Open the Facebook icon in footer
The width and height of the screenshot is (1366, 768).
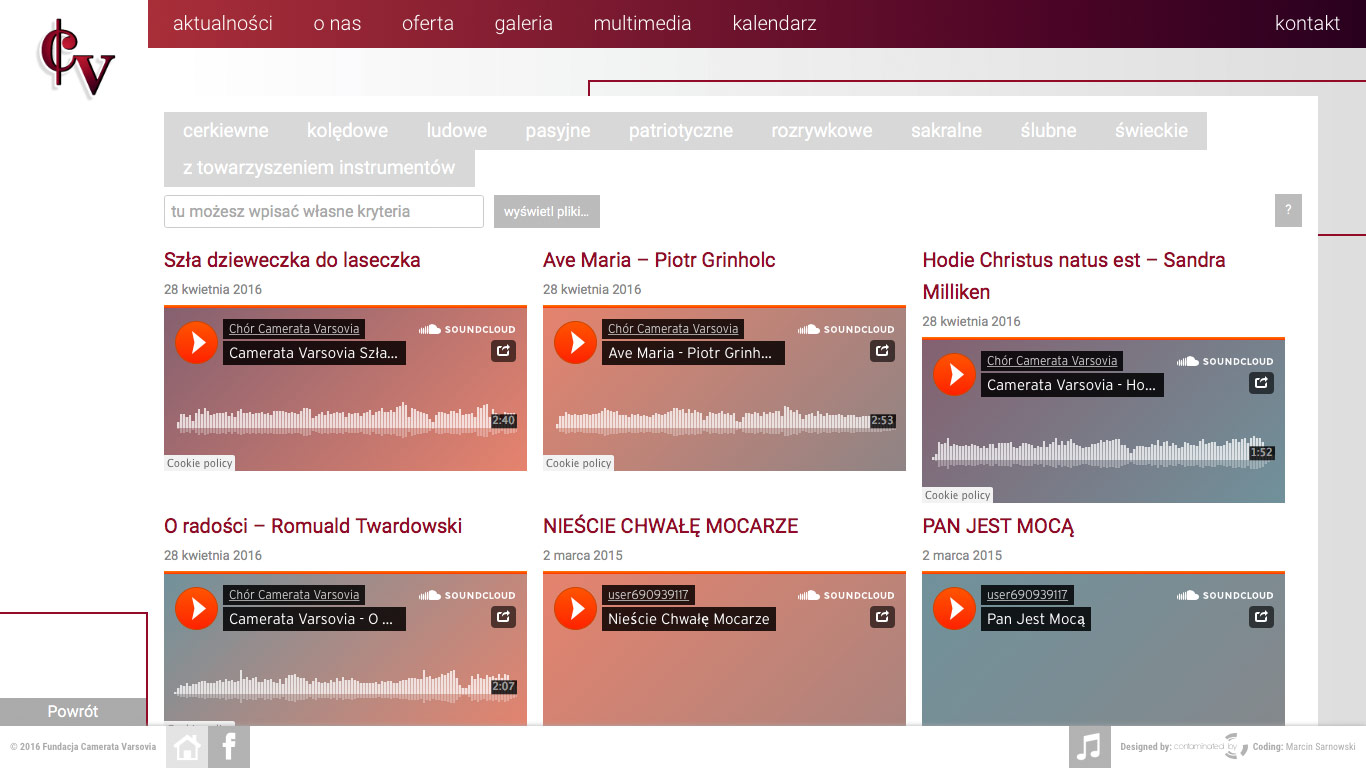click(x=229, y=747)
